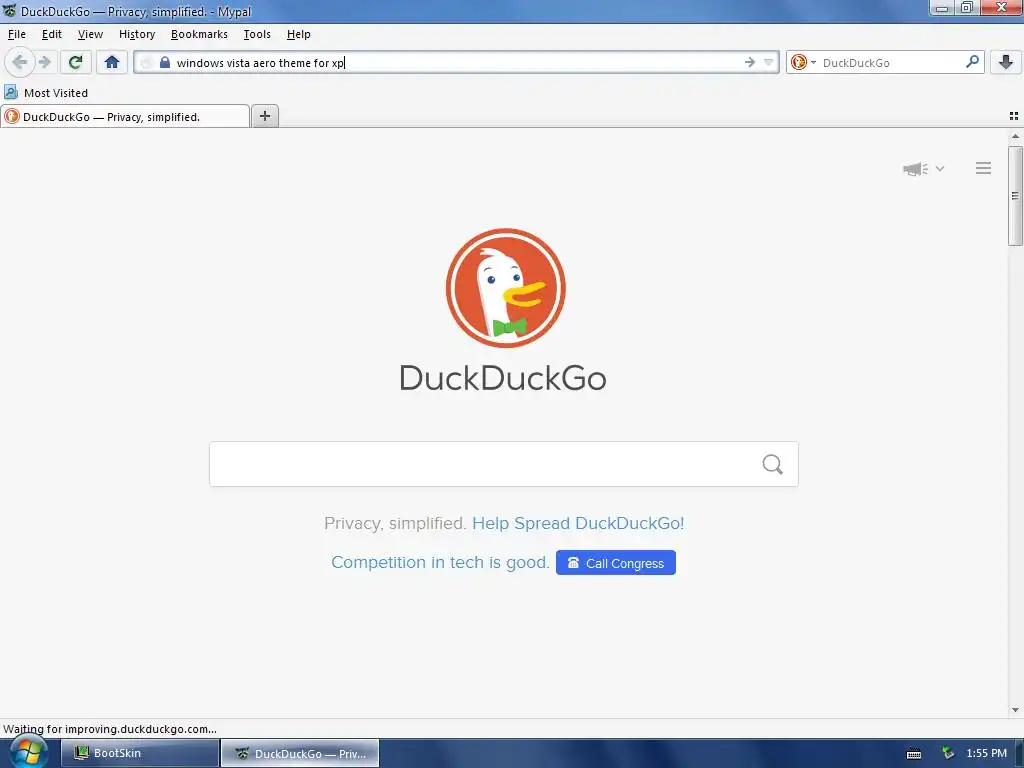Open the History menu
This screenshot has width=1024, height=768.
[x=136, y=34]
